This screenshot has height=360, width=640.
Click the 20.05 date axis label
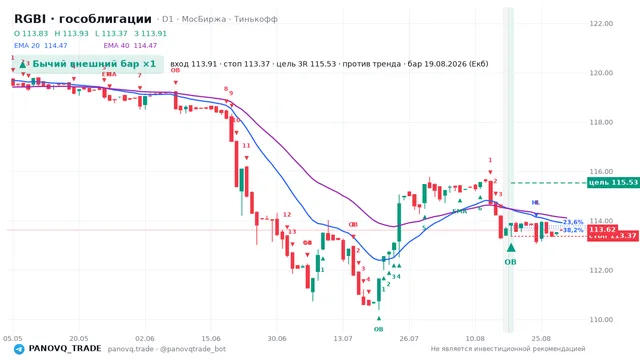coord(79,338)
